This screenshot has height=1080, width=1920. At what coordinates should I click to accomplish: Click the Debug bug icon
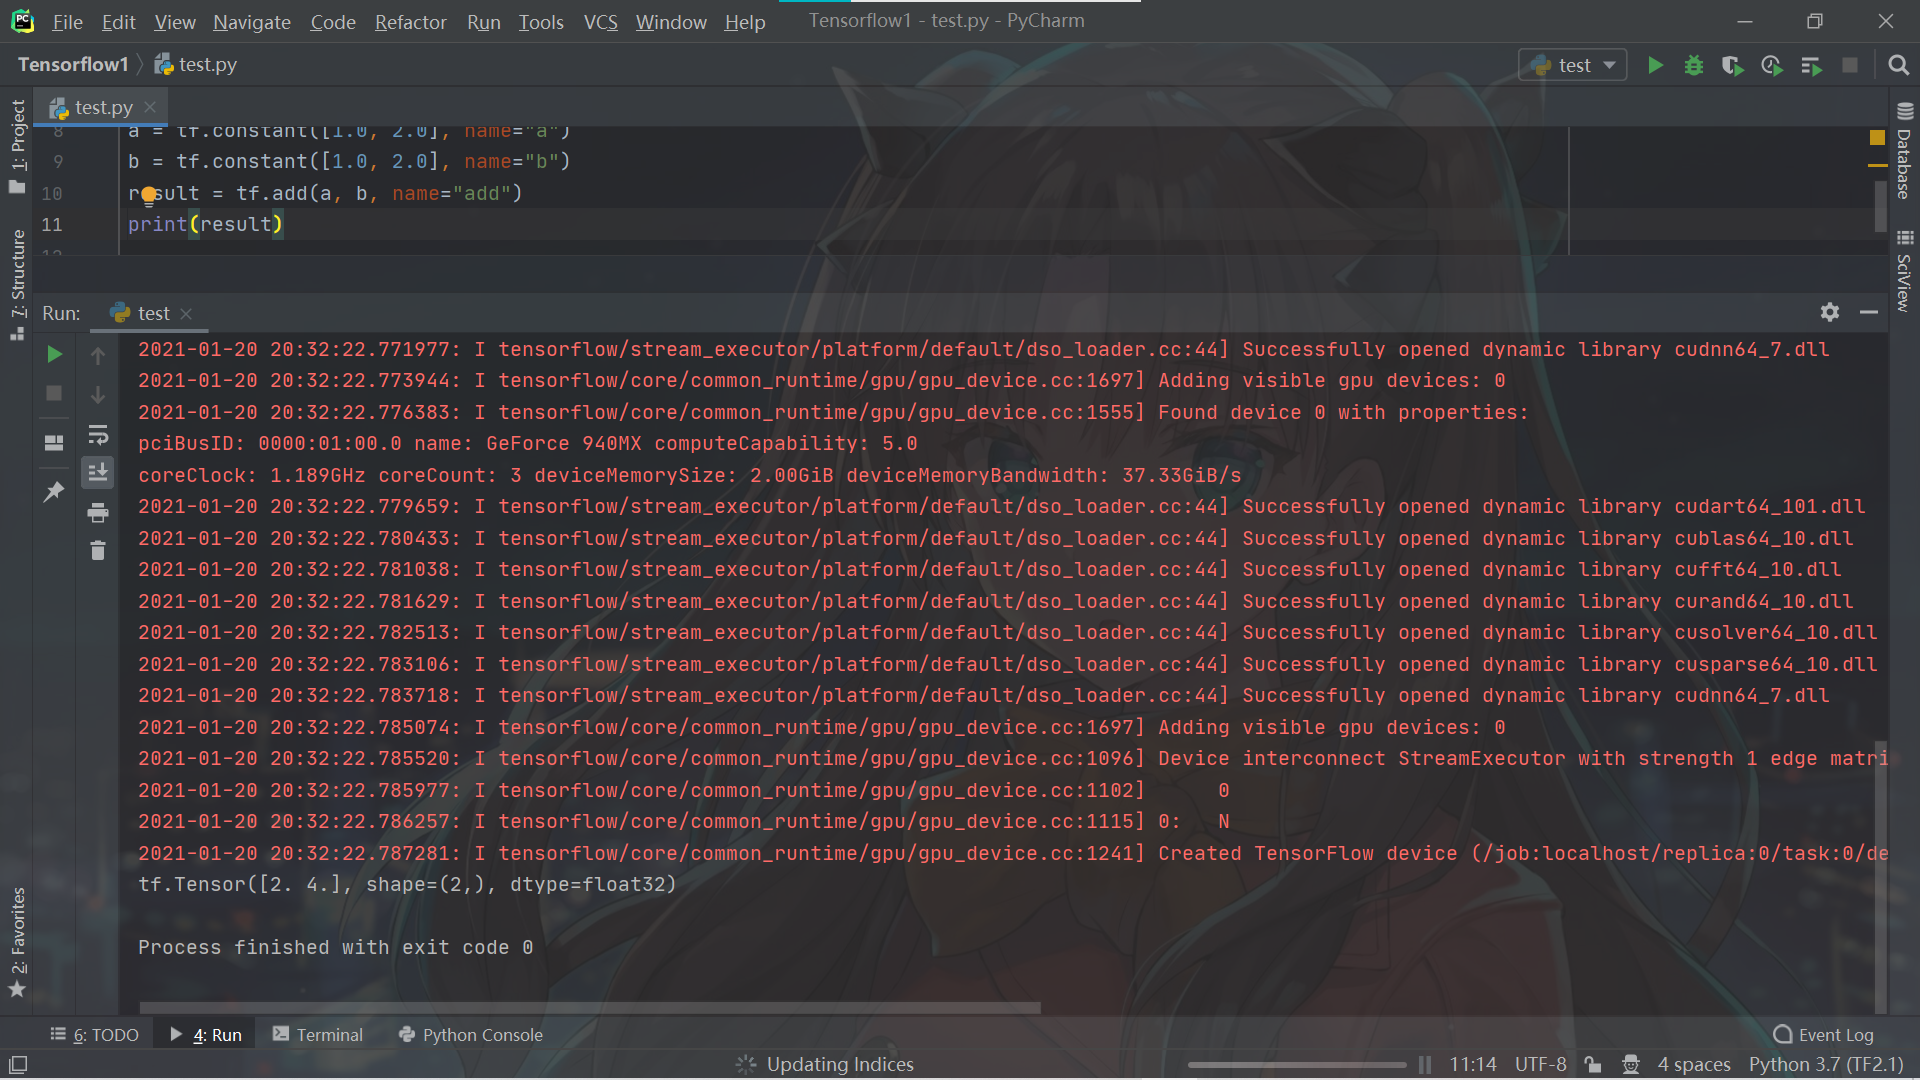tap(1694, 66)
